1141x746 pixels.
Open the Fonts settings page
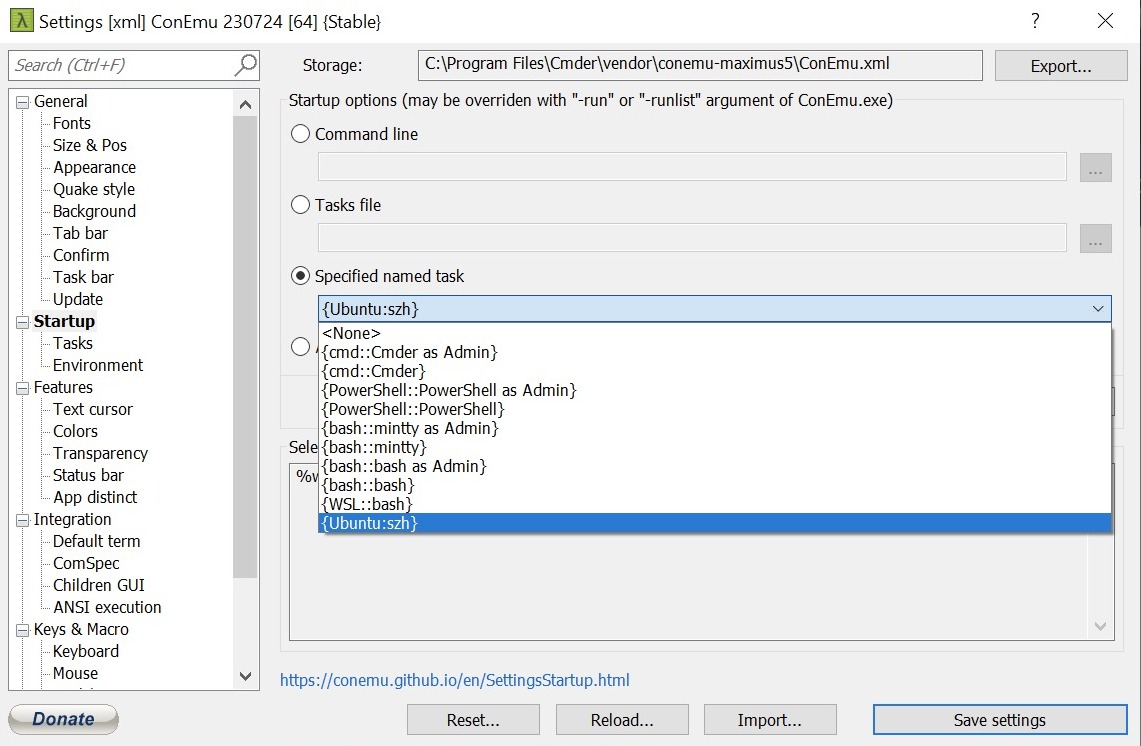tap(71, 124)
